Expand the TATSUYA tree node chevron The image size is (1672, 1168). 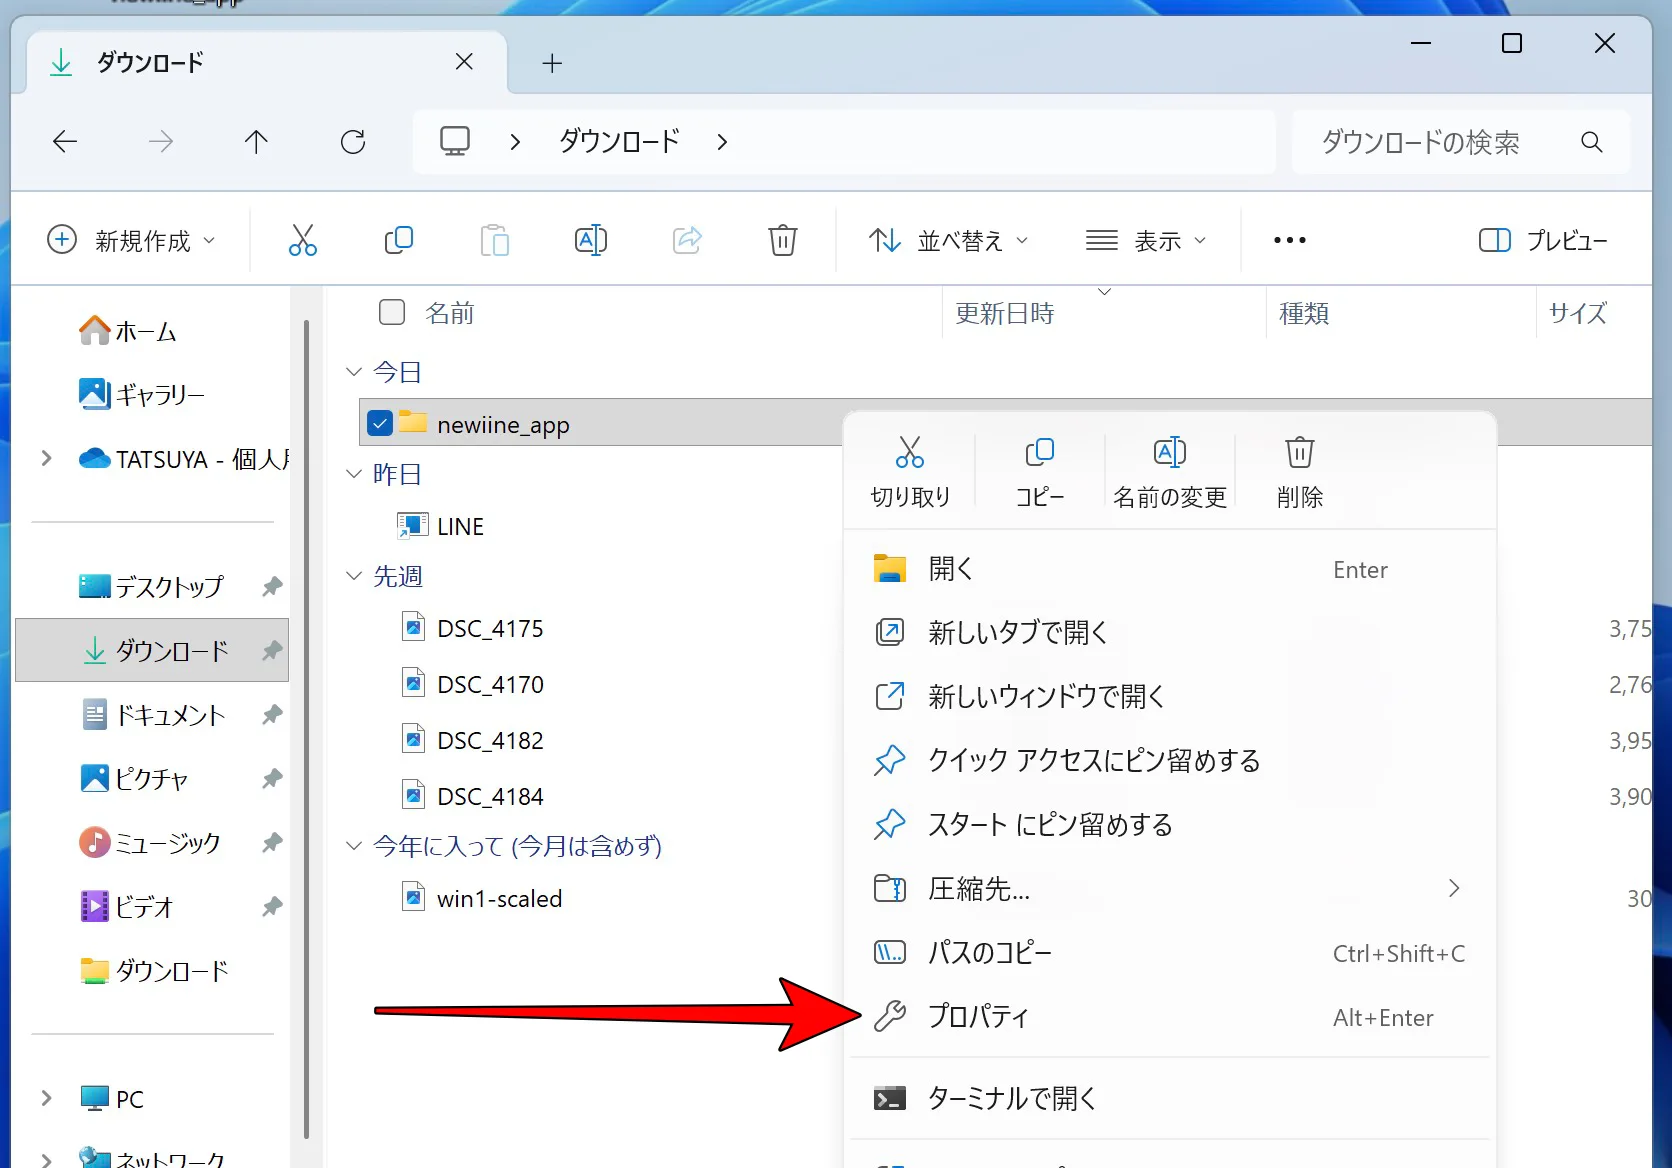tap(46, 459)
